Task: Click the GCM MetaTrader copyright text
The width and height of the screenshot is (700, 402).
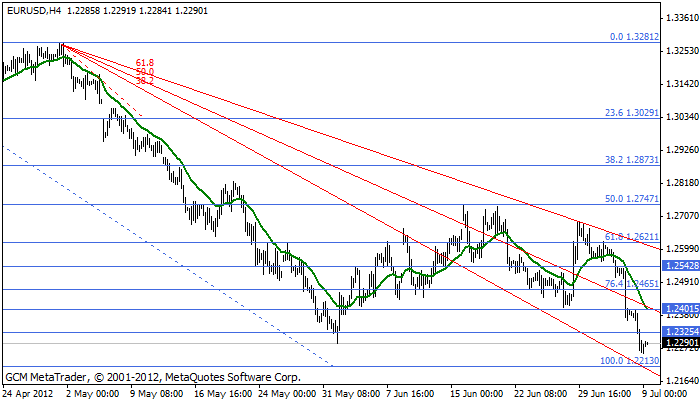Action: pyautogui.click(x=153, y=377)
